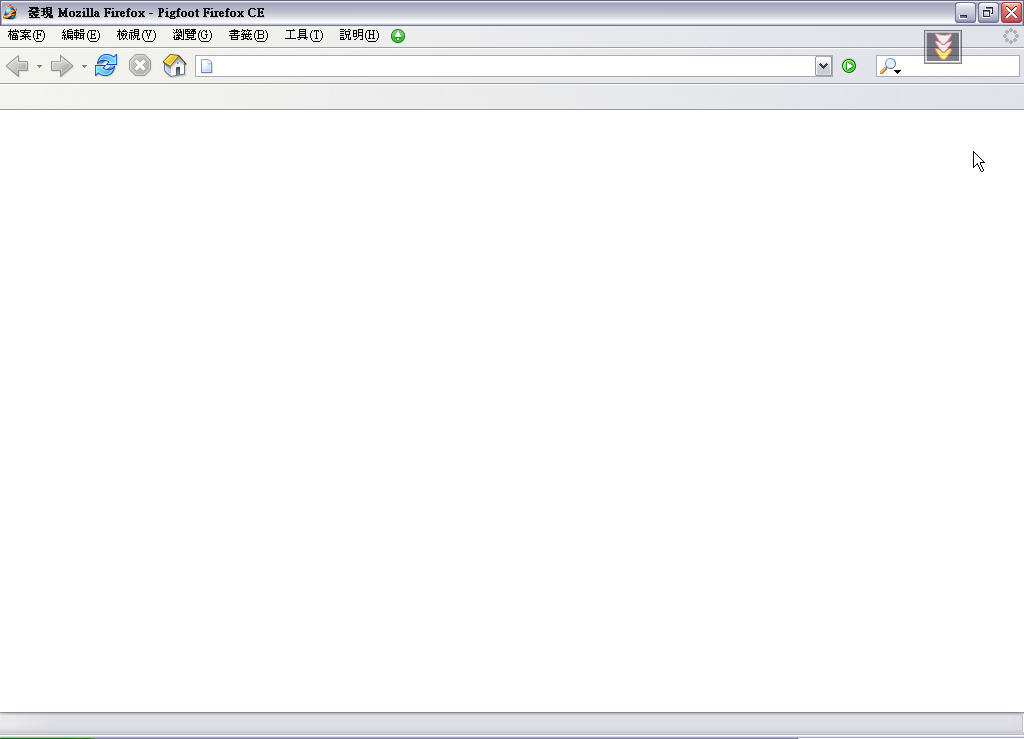Open the Forward button history dropdown arrow
The height and width of the screenshot is (739, 1024).
click(x=84, y=67)
